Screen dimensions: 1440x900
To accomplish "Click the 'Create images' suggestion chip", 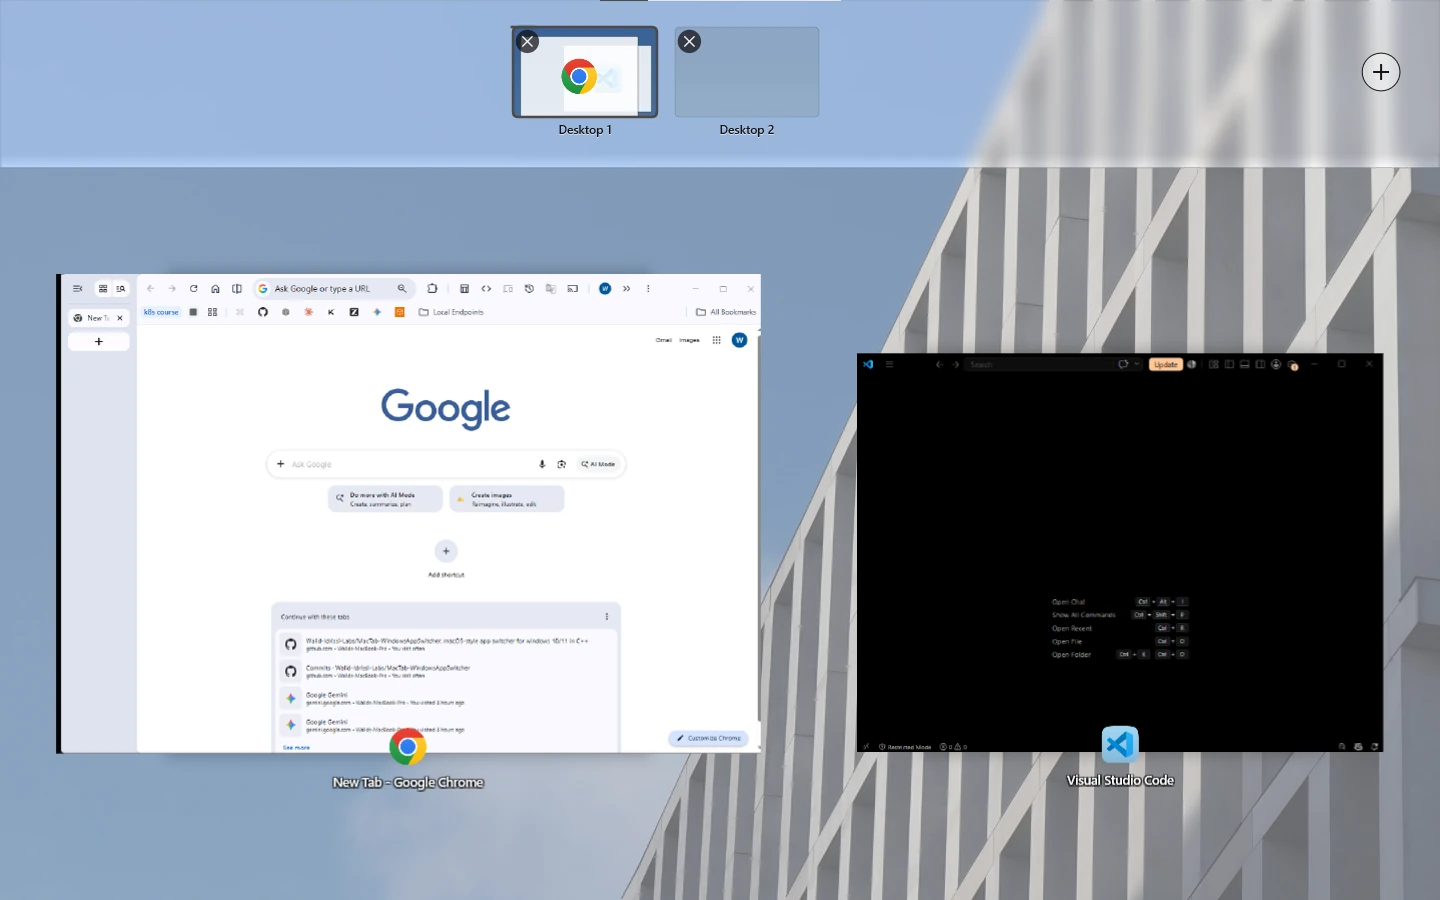I will point(507,499).
